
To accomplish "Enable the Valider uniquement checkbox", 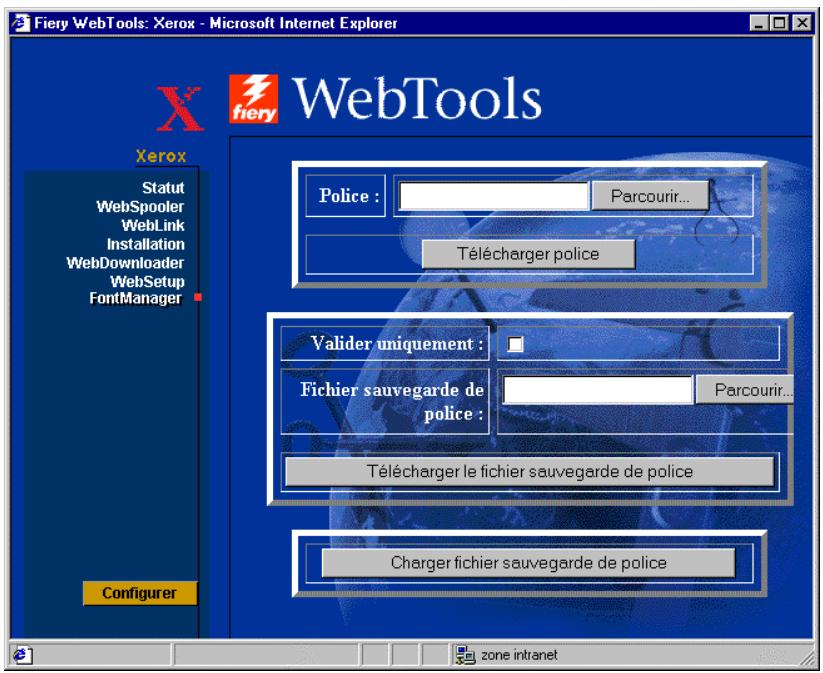I will 515,344.
